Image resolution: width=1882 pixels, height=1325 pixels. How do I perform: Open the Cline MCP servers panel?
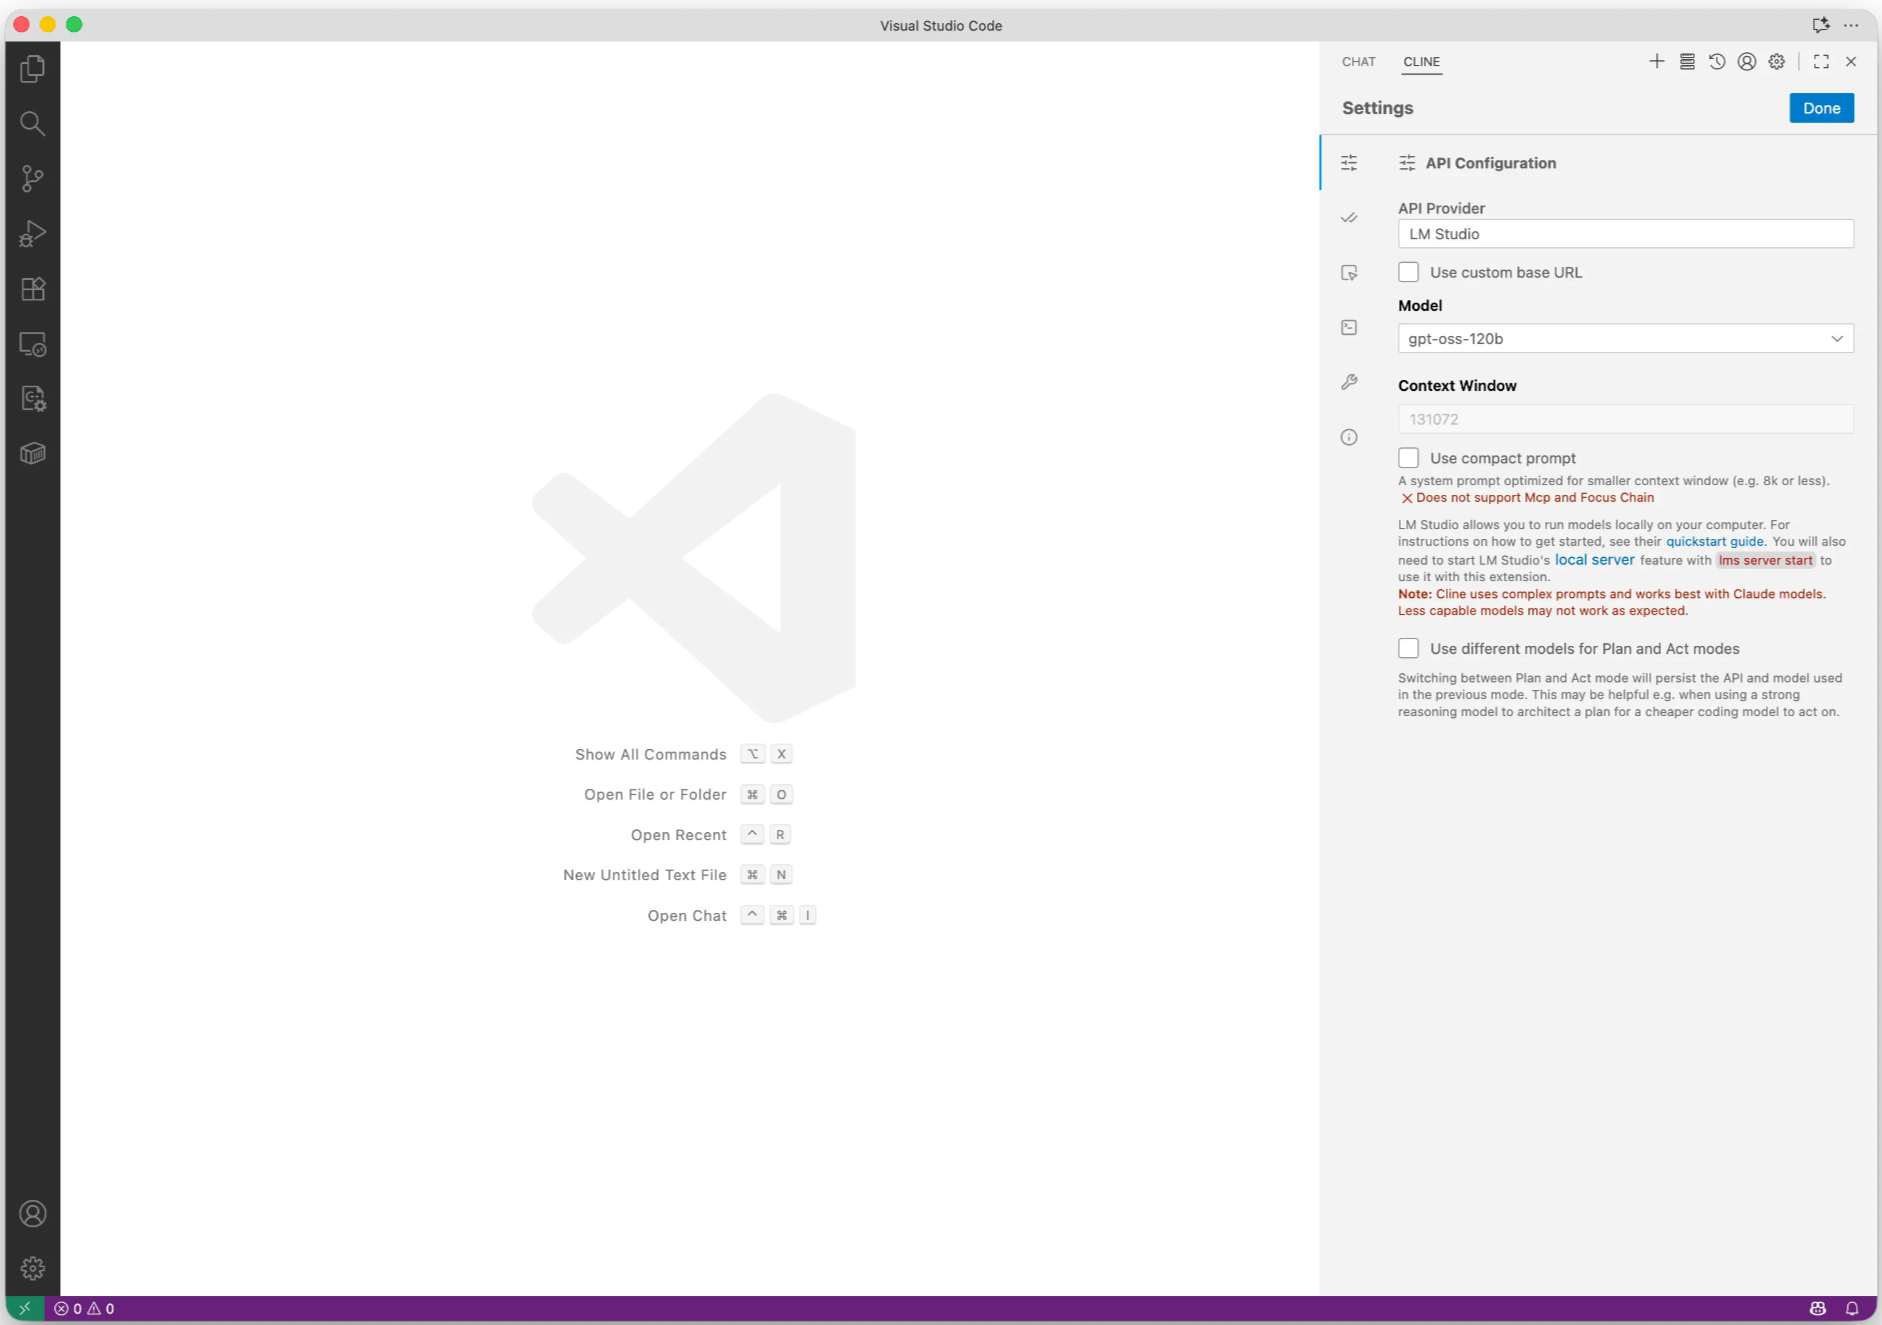(x=1686, y=61)
